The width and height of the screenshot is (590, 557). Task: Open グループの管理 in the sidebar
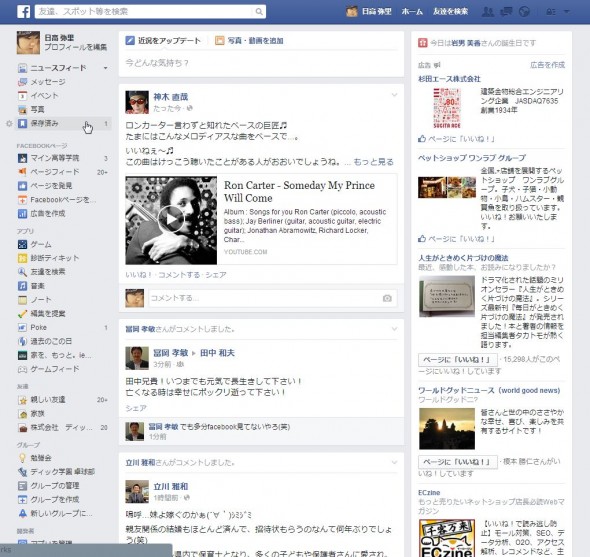click(x=55, y=485)
